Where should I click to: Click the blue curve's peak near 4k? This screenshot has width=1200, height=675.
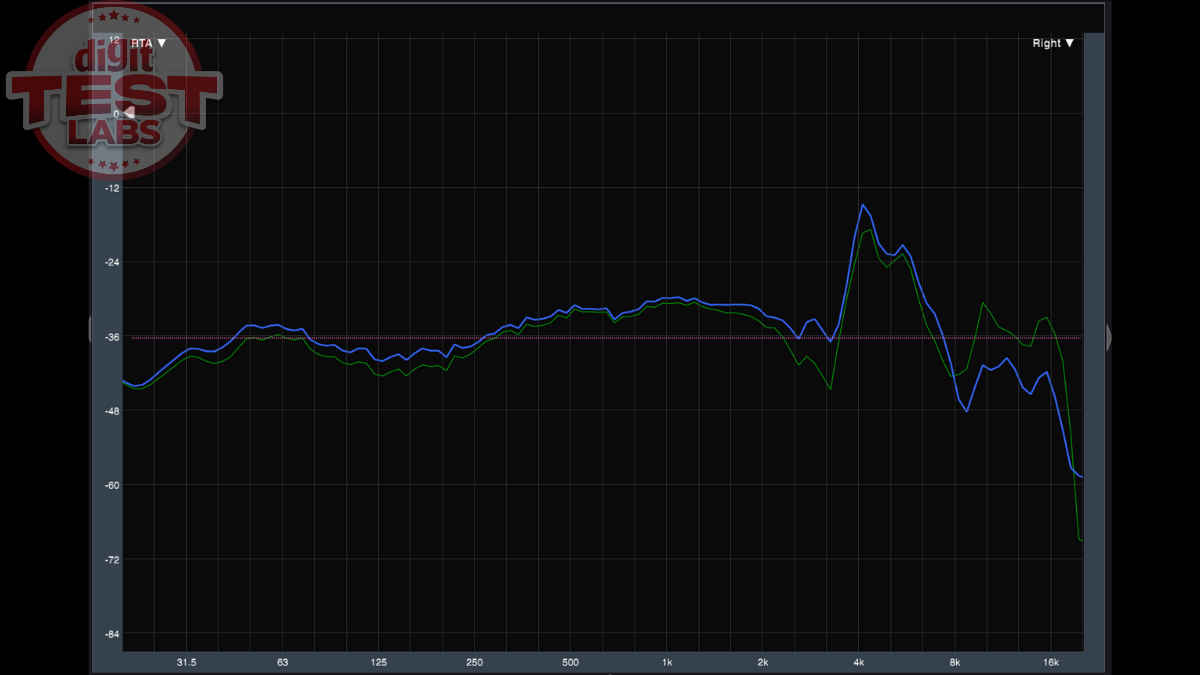863,205
